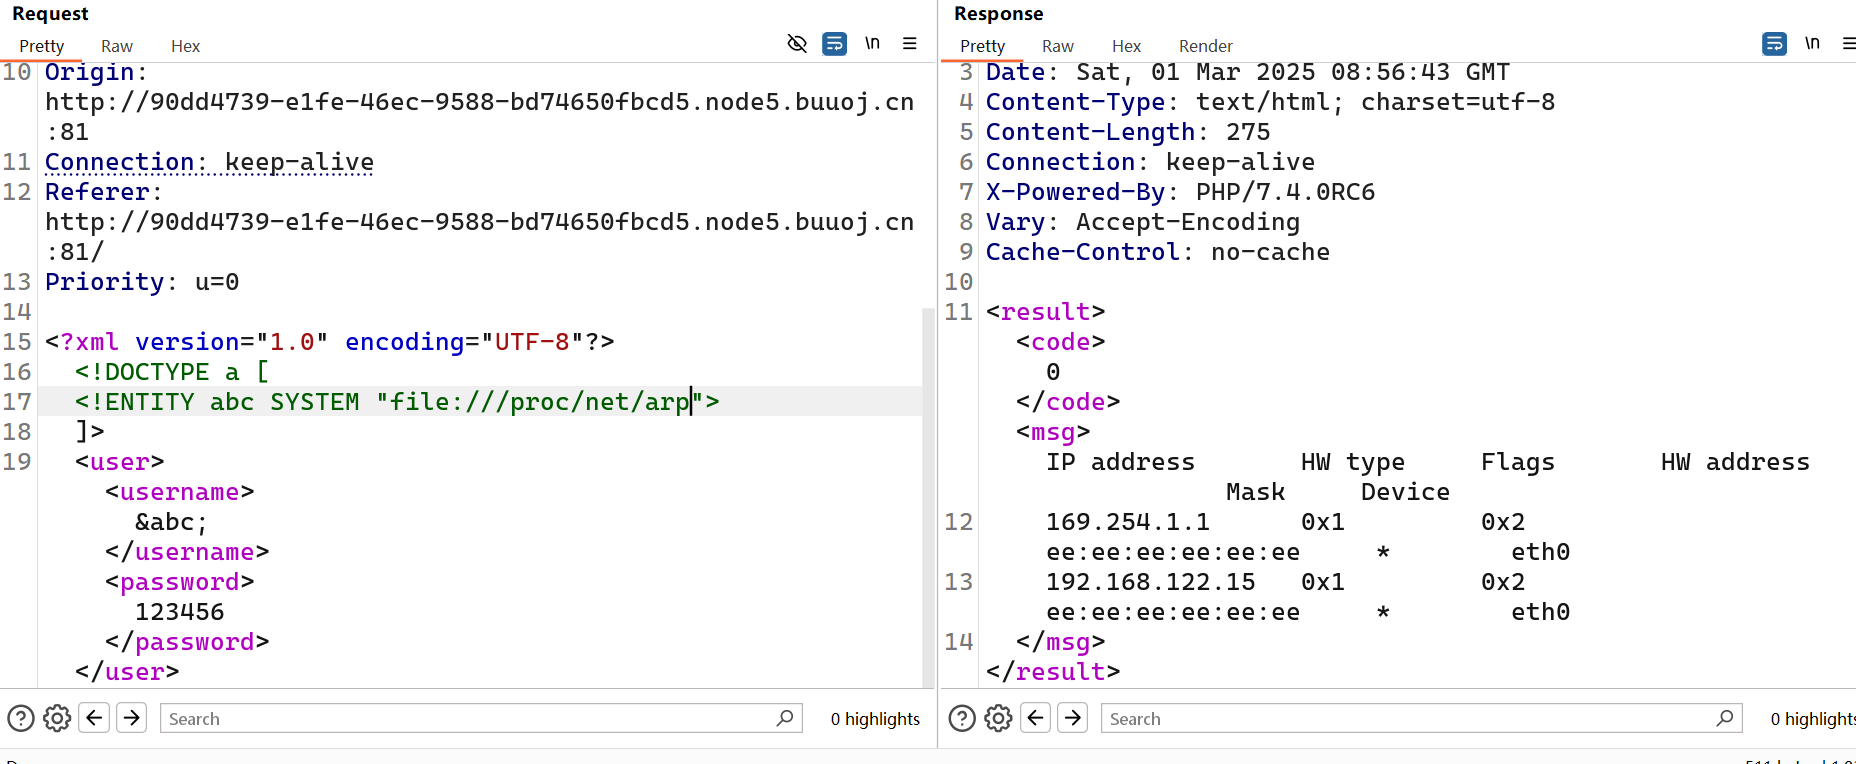Click the Content-Length: 275 header
The height and width of the screenshot is (764, 1856).
(x=1128, y=132)
